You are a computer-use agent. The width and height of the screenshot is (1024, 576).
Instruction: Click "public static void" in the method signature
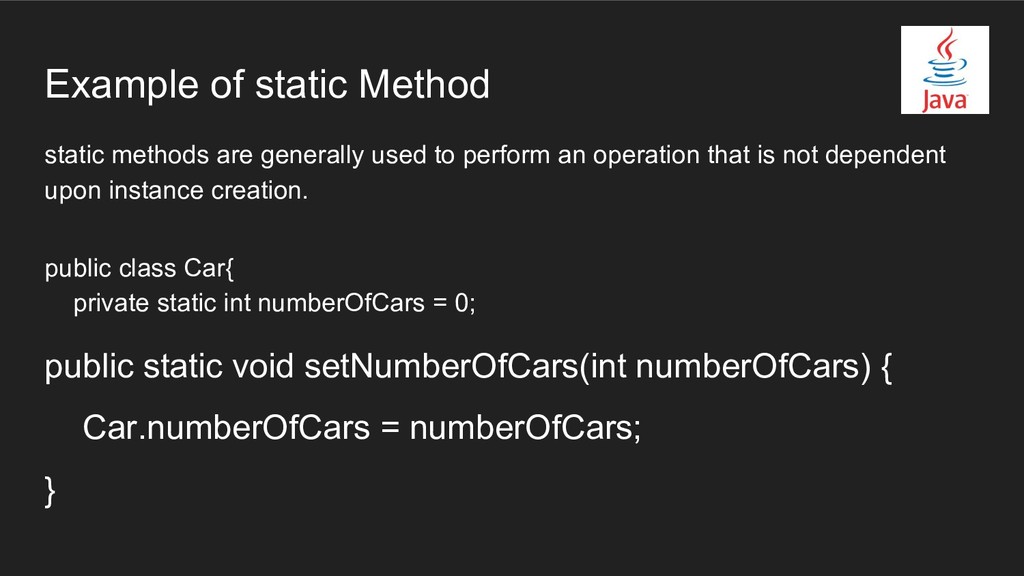point(169,368)
